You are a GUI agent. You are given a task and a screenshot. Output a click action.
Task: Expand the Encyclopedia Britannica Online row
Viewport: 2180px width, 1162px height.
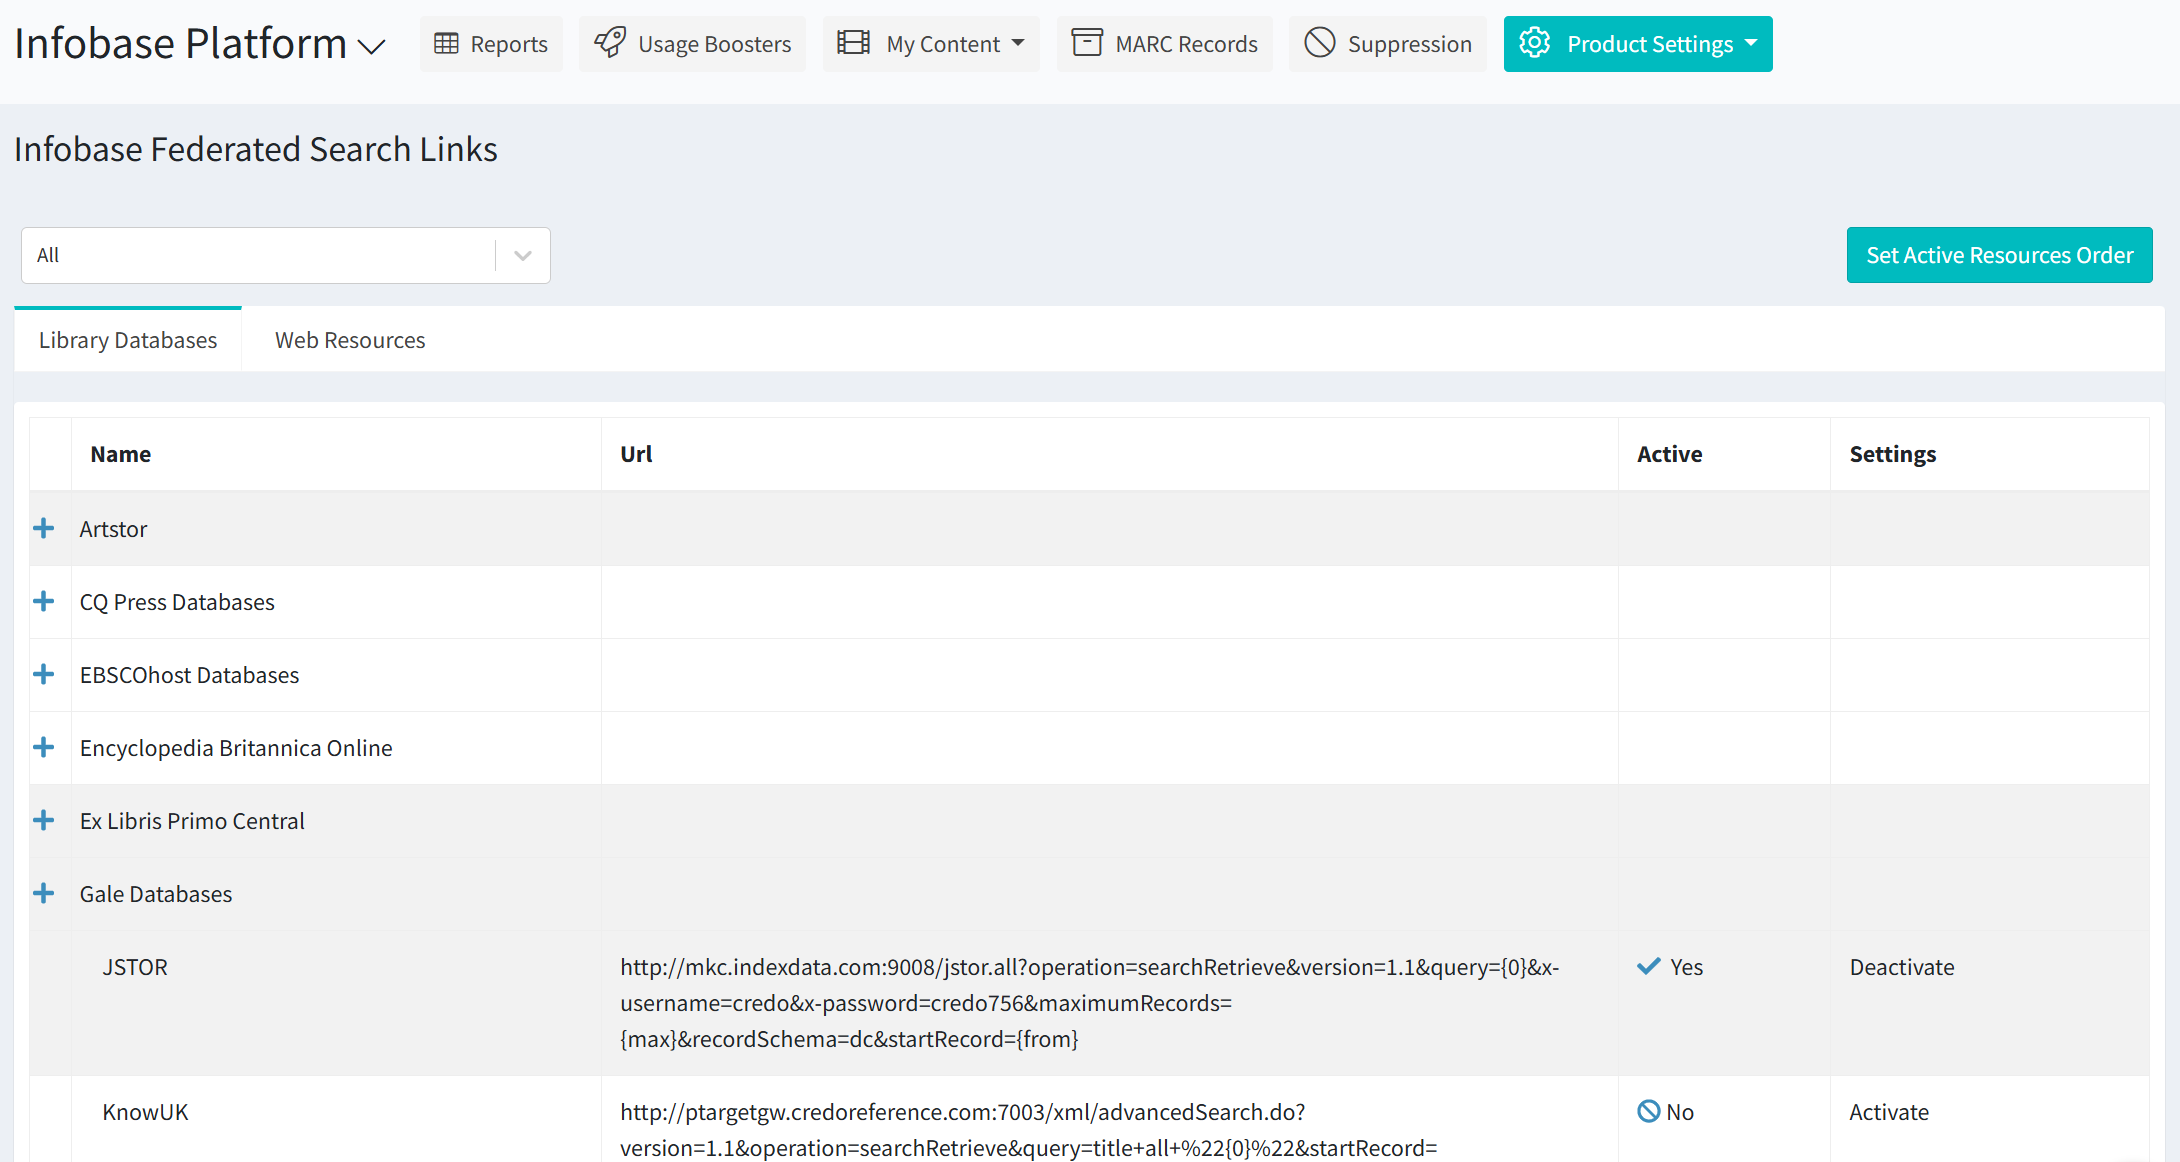pos(44,747)
